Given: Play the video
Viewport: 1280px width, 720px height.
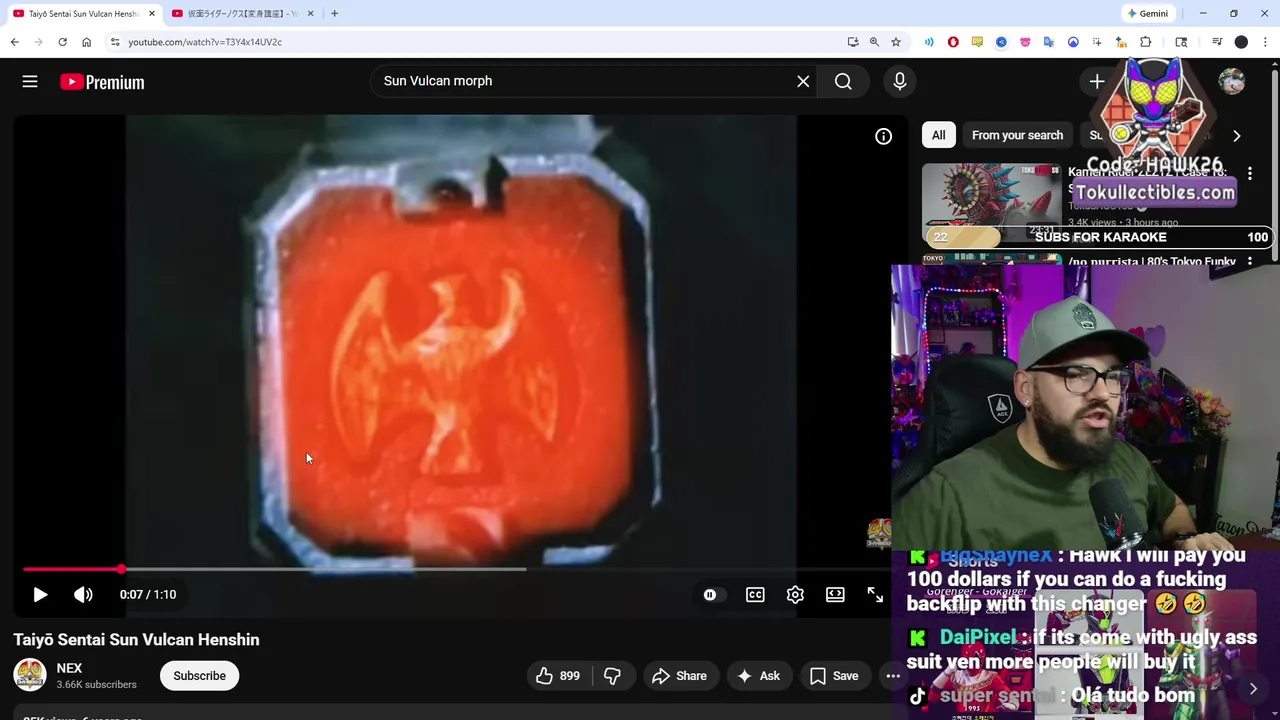Looking at the screenshot, I should (40, 594).
